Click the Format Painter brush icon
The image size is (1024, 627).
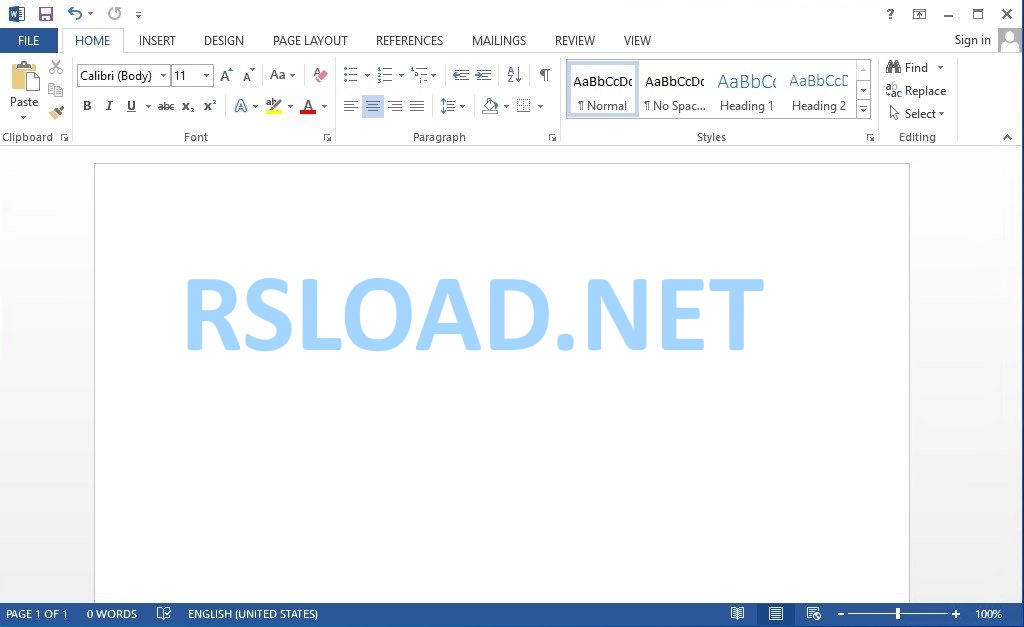click(56, 113)
